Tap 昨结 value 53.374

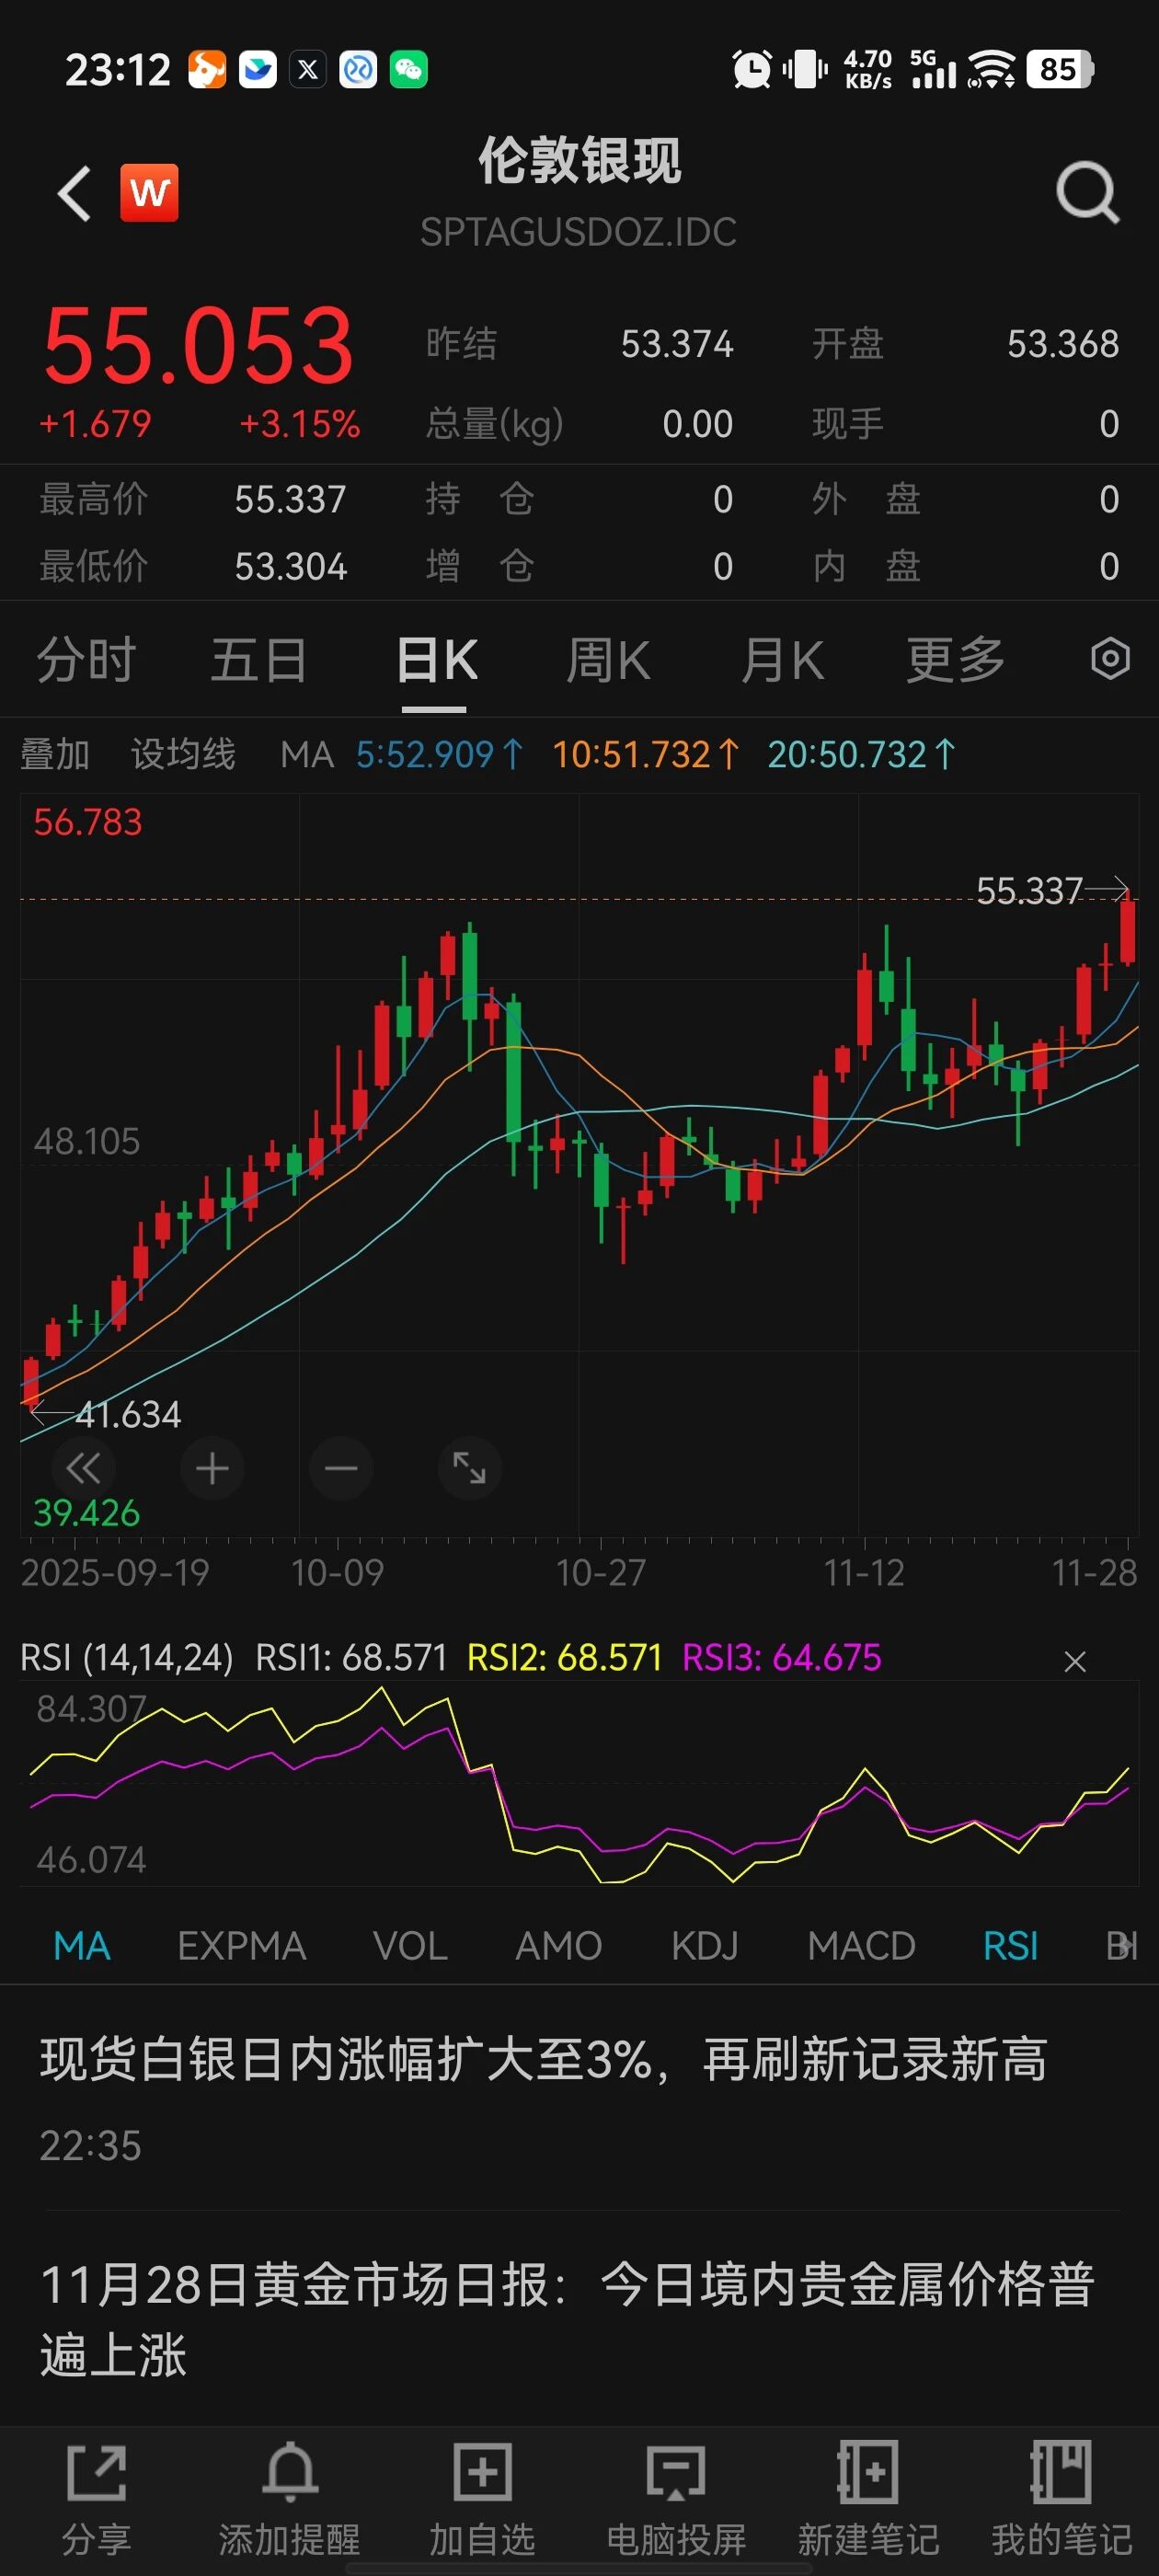pos(677,344)
